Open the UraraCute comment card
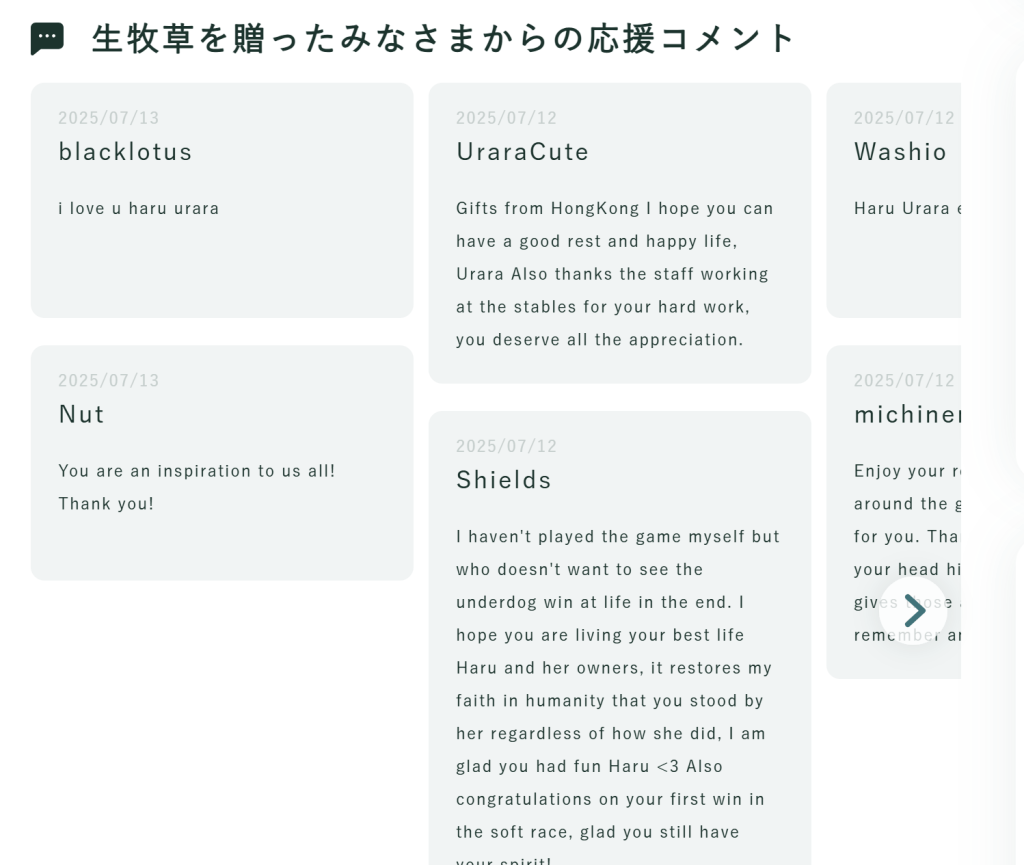The width and height of the screenshot is (1024, 865). click(x=619, y=230)
